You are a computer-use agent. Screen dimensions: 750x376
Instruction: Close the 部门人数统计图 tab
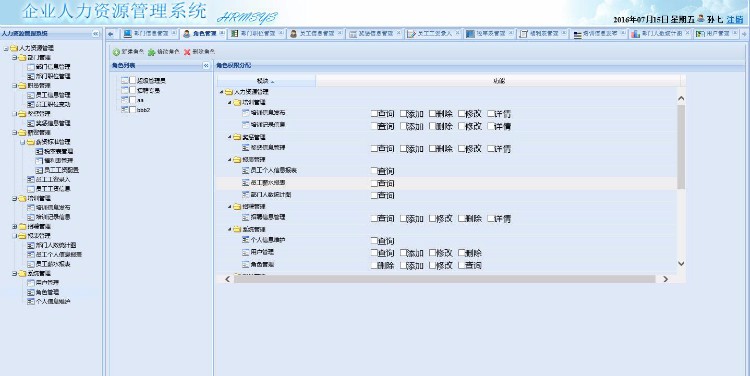click(687, 33)
